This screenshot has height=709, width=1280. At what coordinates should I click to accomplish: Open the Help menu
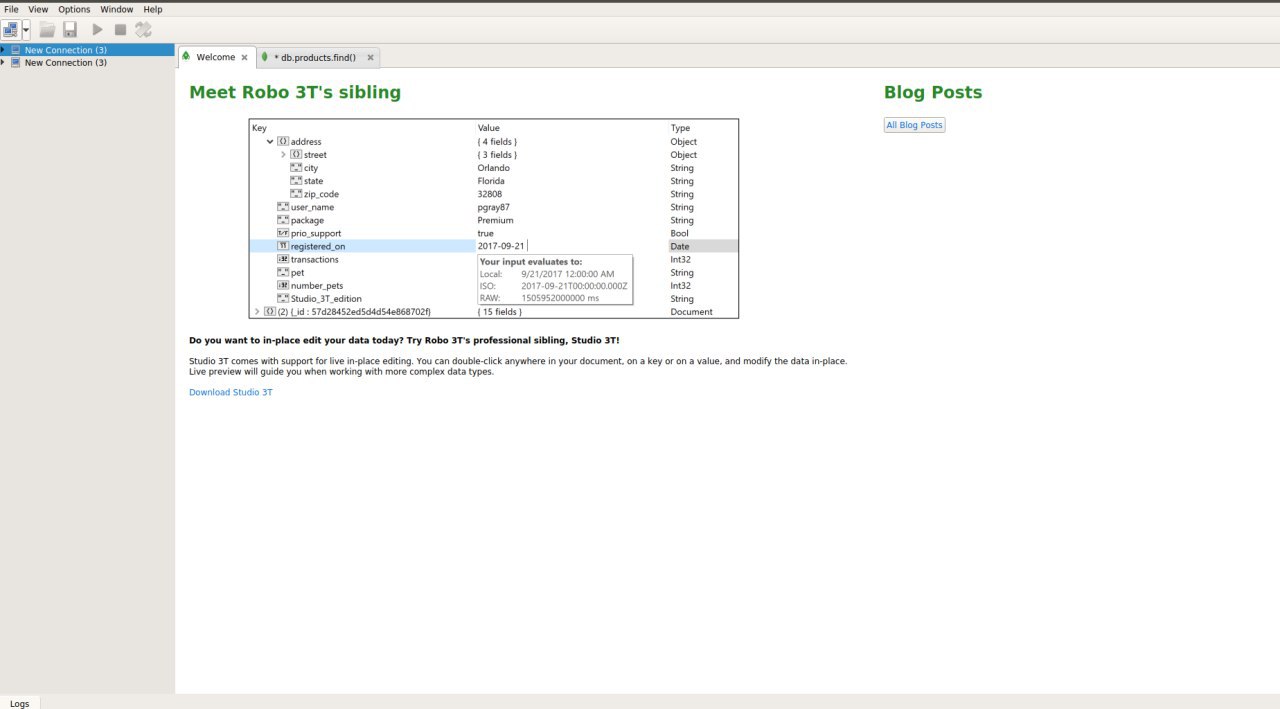[153, 9]
